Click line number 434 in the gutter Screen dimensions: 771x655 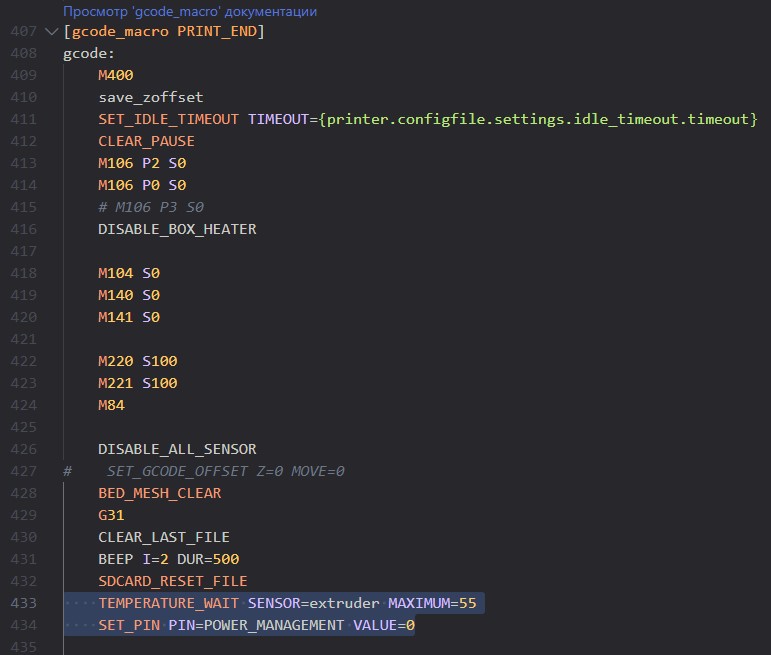24,626
